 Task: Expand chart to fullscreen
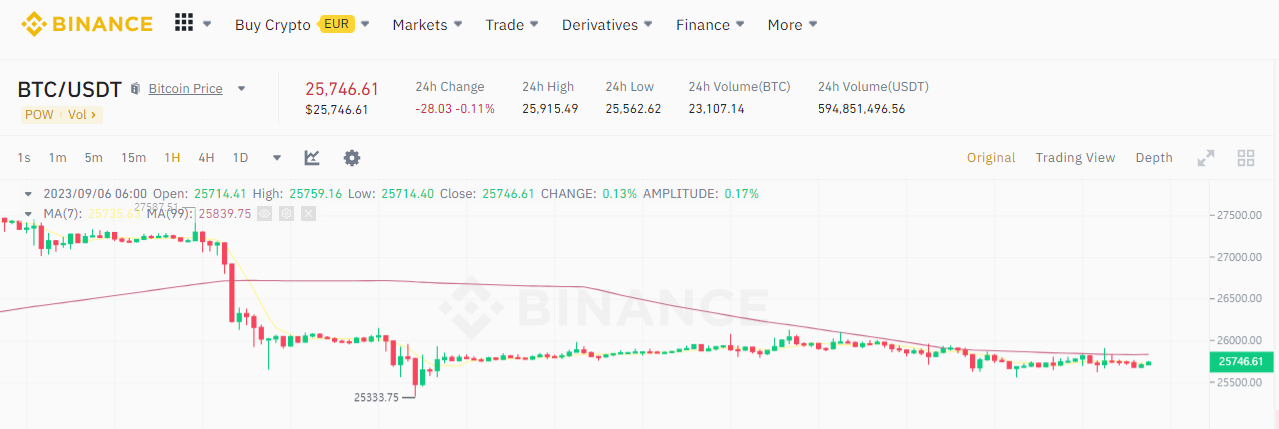click(x=1207, y=158)
